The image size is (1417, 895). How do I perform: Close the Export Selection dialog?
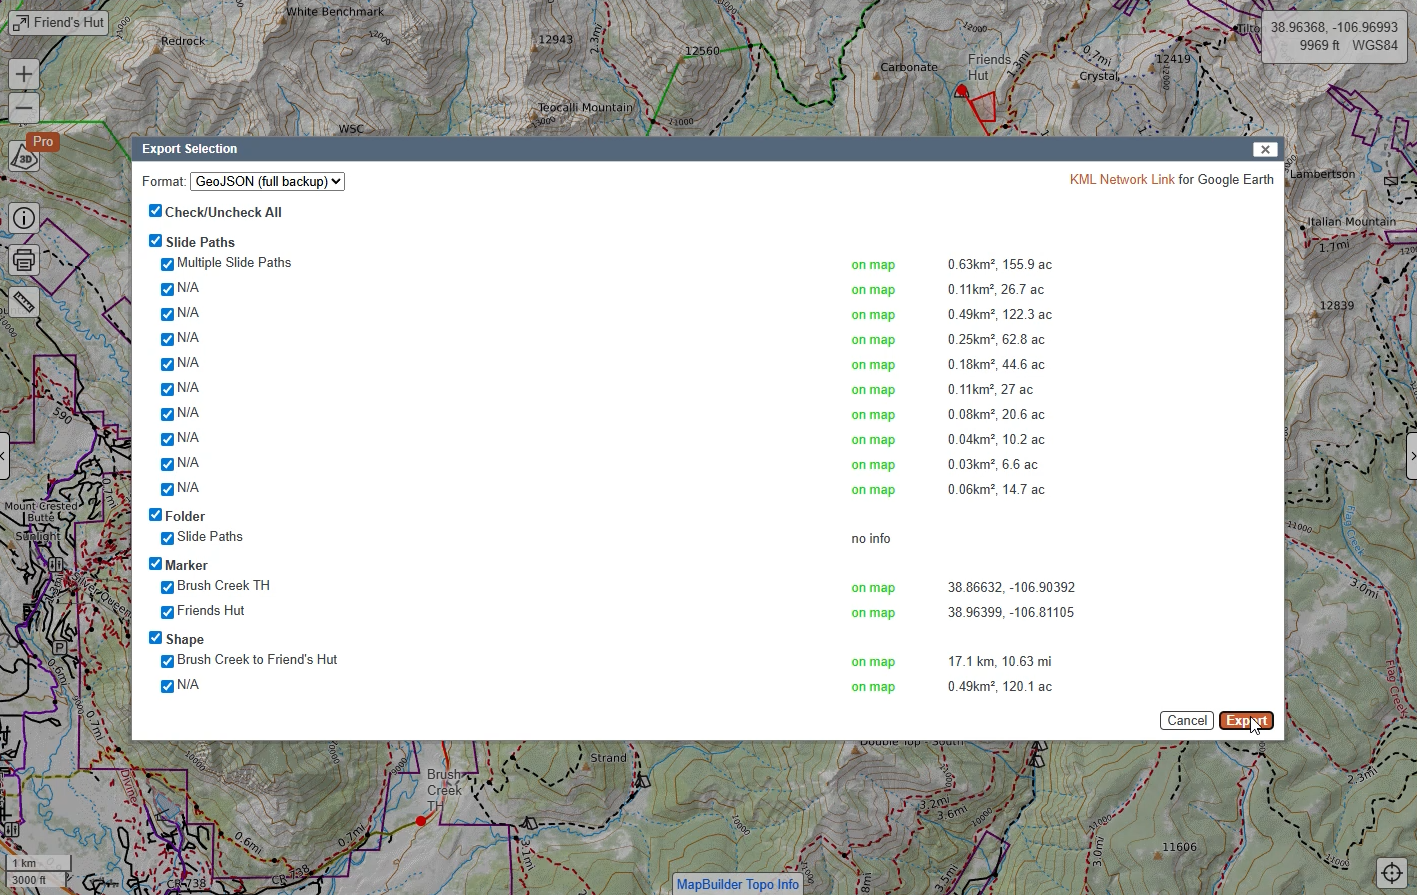1265,149
